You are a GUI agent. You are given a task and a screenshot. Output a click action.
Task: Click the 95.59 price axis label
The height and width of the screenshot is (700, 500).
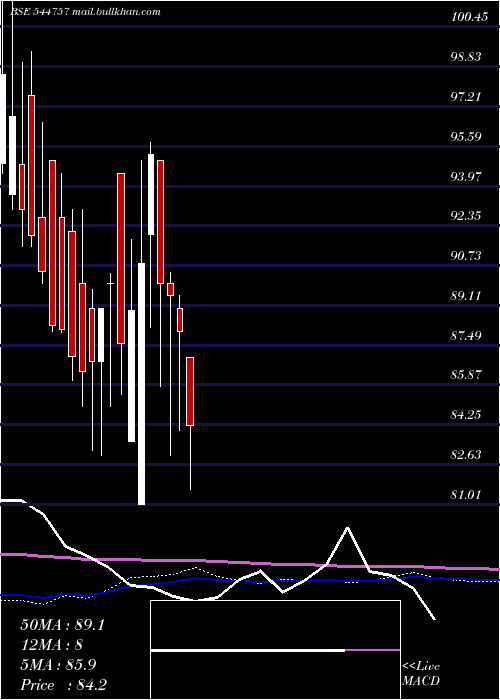(466, 137)
